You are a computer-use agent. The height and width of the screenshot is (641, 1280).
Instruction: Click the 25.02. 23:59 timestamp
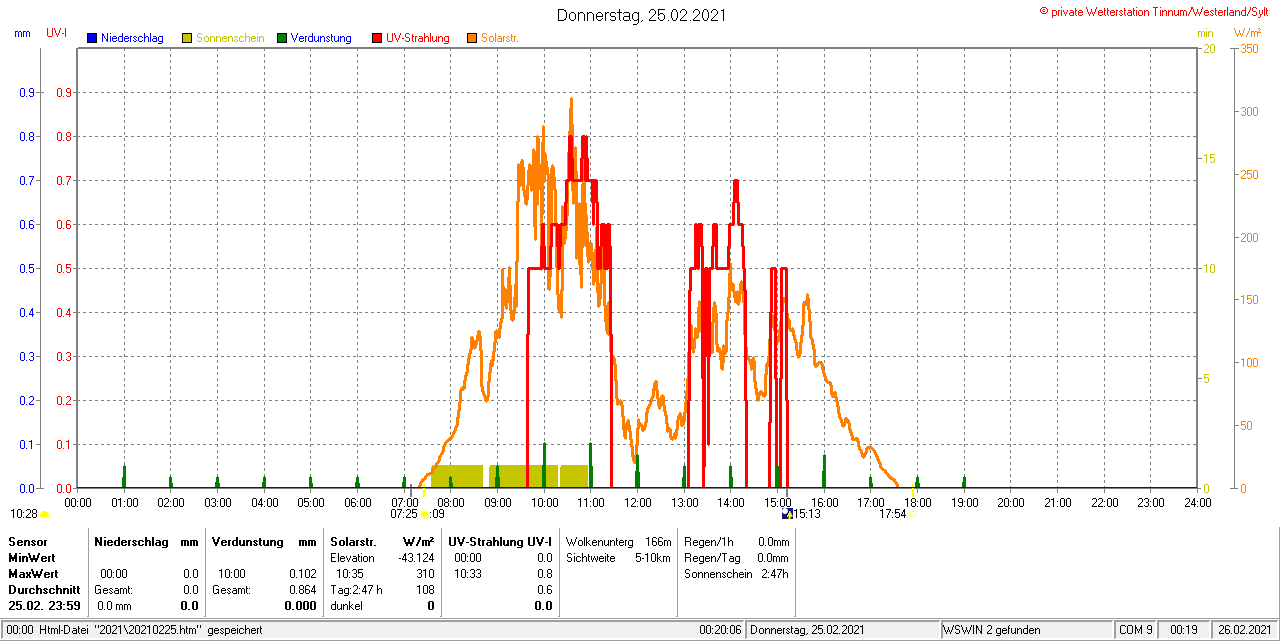pyautogui.click(x=44, y=606)
